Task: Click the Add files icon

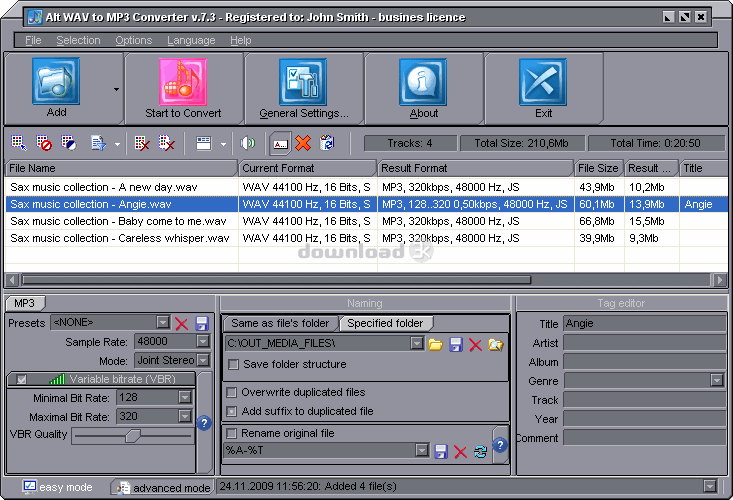Action: (56, 81)
